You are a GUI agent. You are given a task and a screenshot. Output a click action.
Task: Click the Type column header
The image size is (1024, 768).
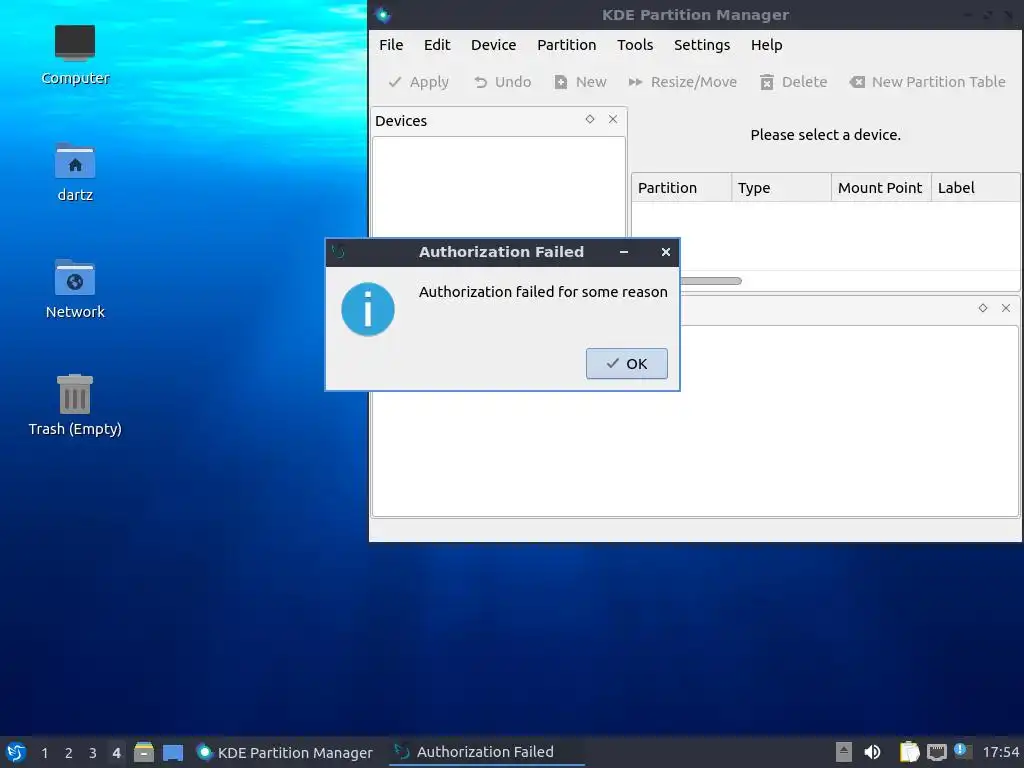coord(781,188)
